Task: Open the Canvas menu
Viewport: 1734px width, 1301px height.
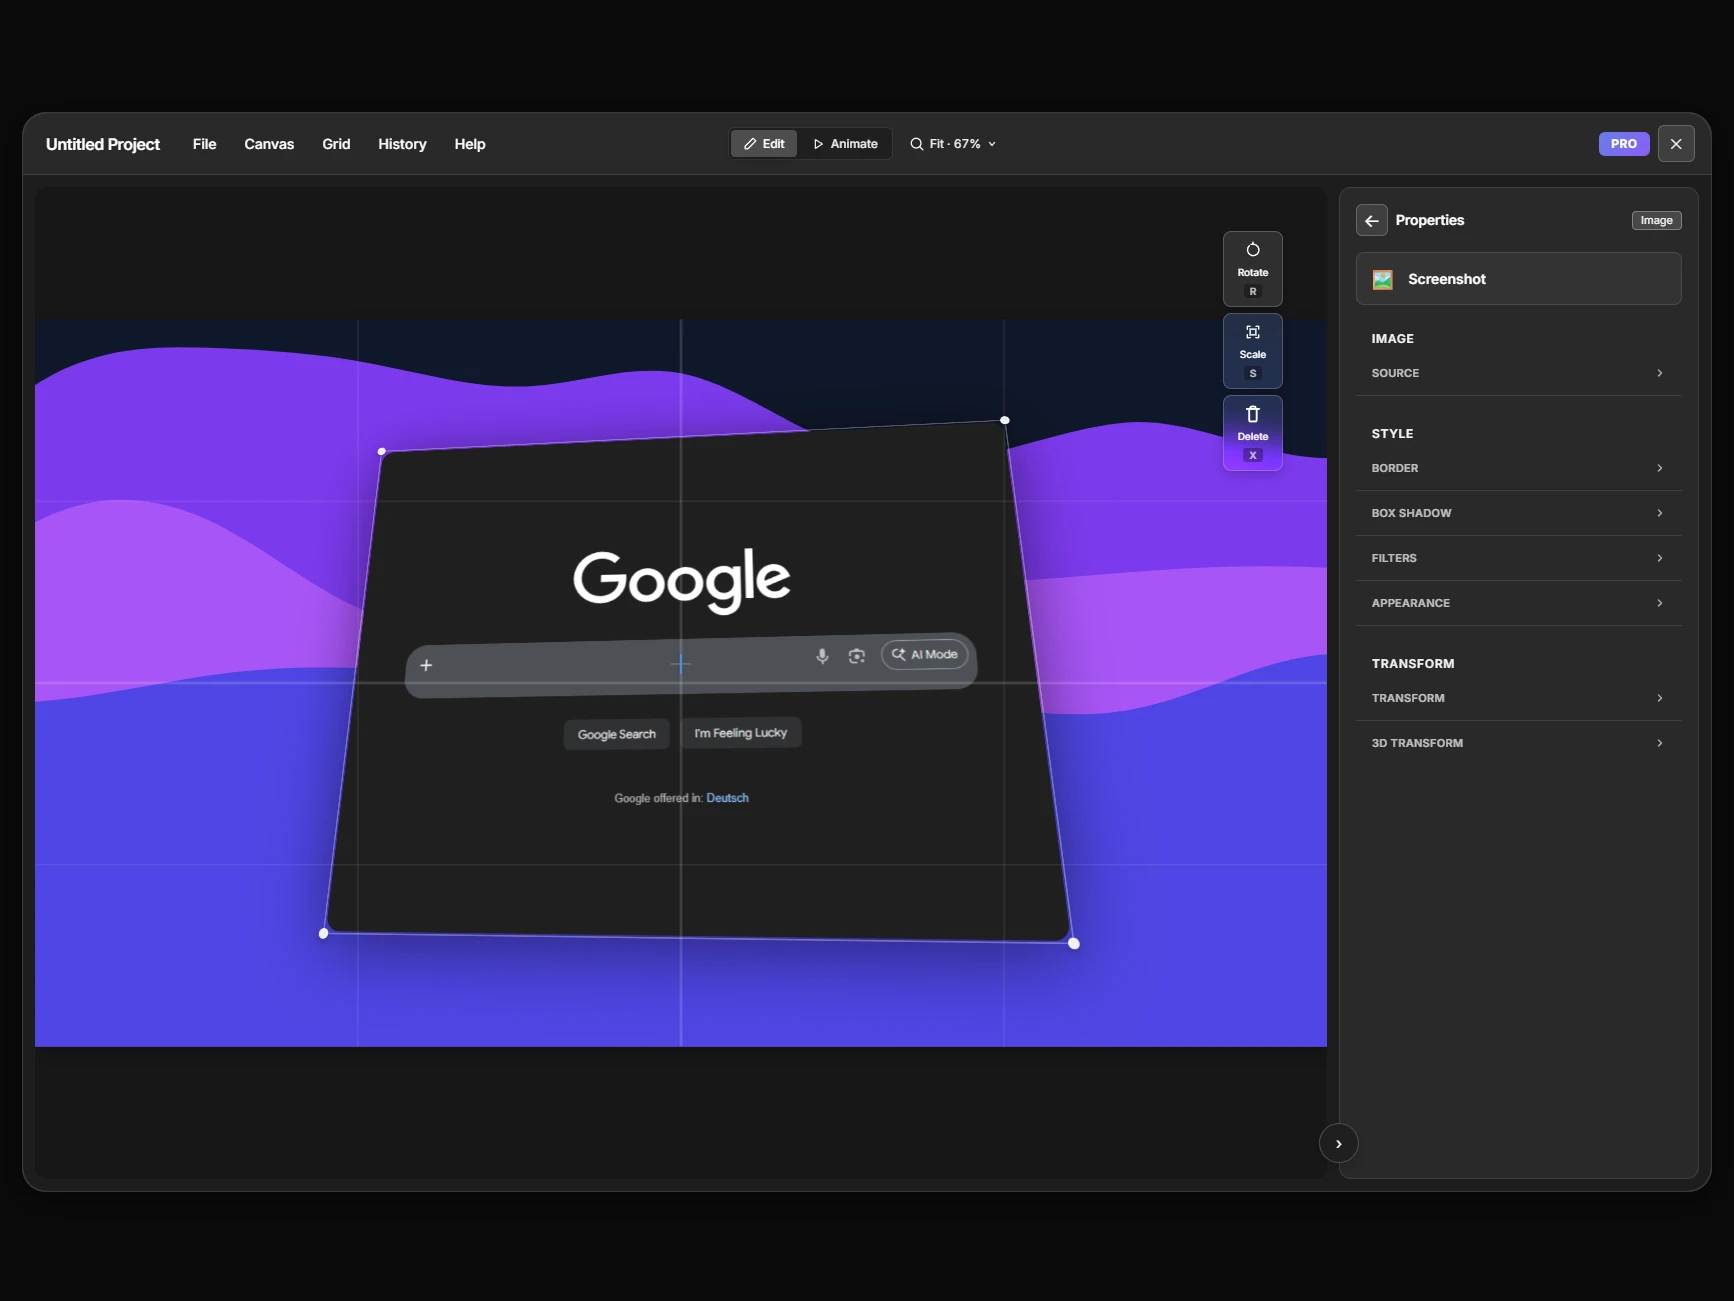Action: pyautogui.click(x=268, y=144)
